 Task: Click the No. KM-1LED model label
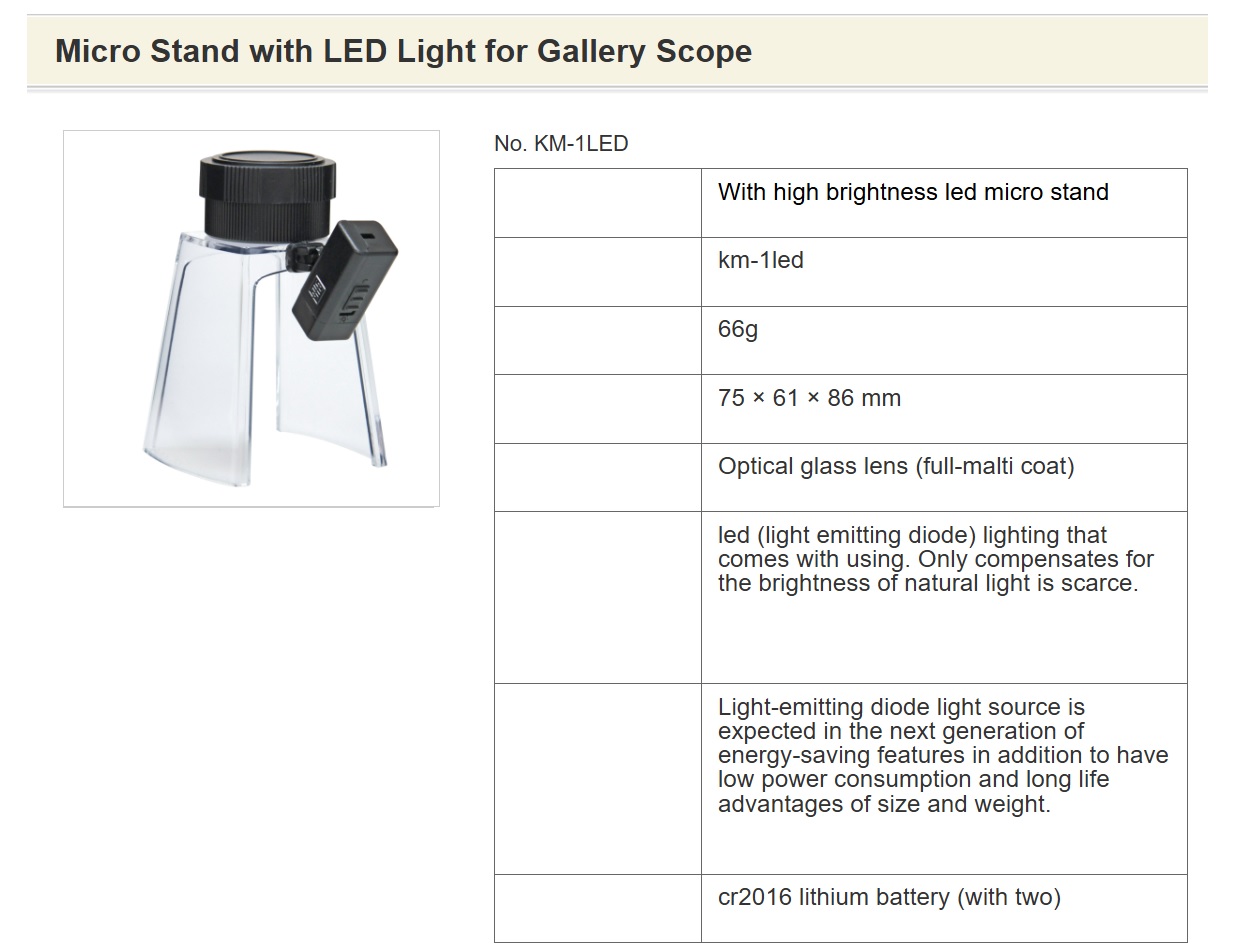point(561,144)
